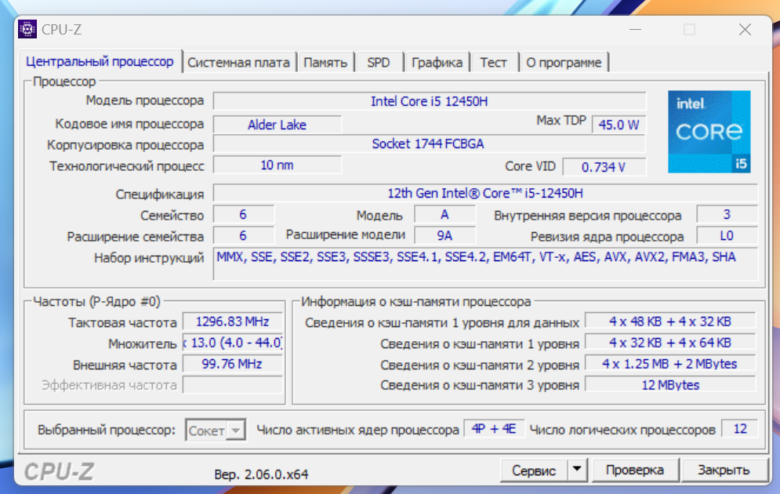Click the CPU-Z app icon in title bar
Screen dimensions: 780x494
click(x=27, y=29)
